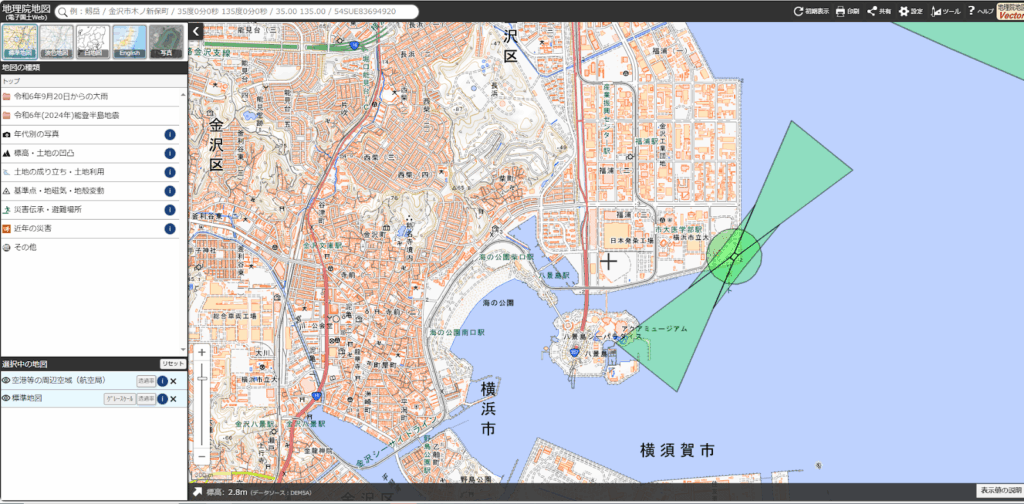Show info for 土地の成り立ち・土地利用
This screenshot has height=504, width=1024.
(170, 172)
